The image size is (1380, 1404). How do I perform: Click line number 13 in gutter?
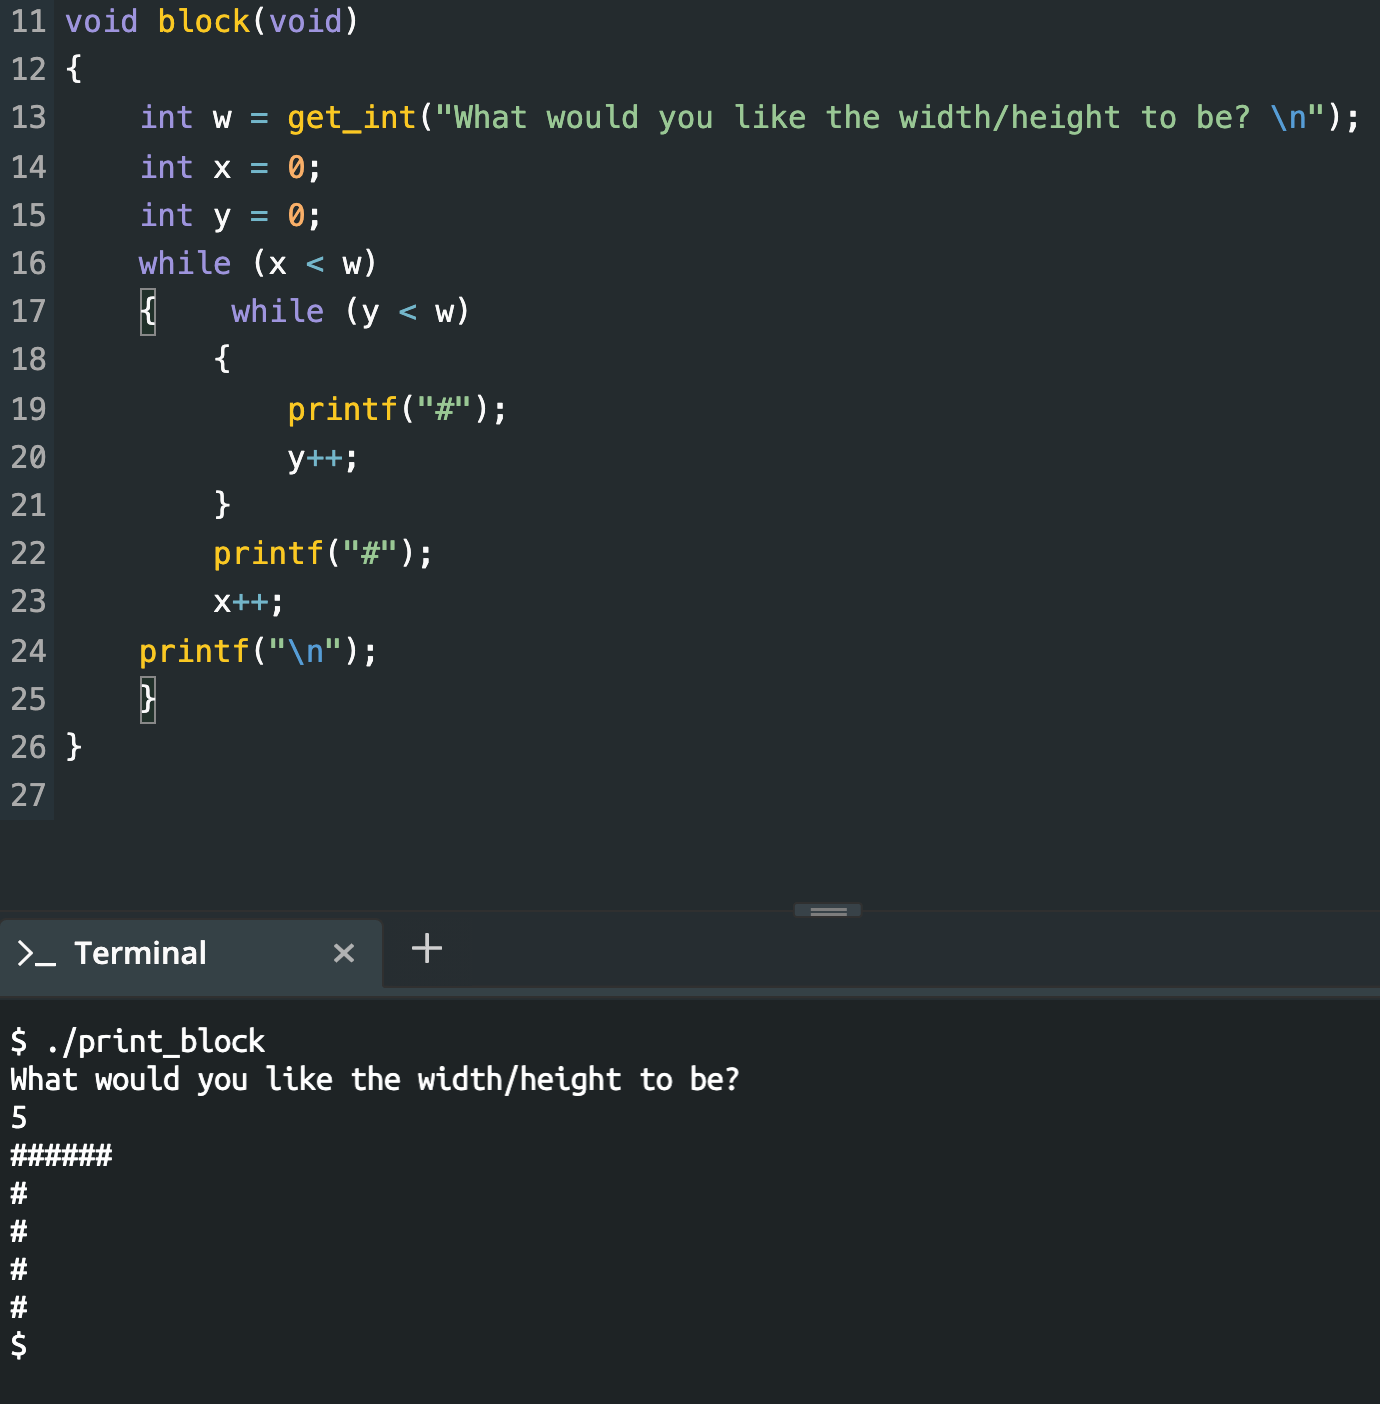point(28,117)
